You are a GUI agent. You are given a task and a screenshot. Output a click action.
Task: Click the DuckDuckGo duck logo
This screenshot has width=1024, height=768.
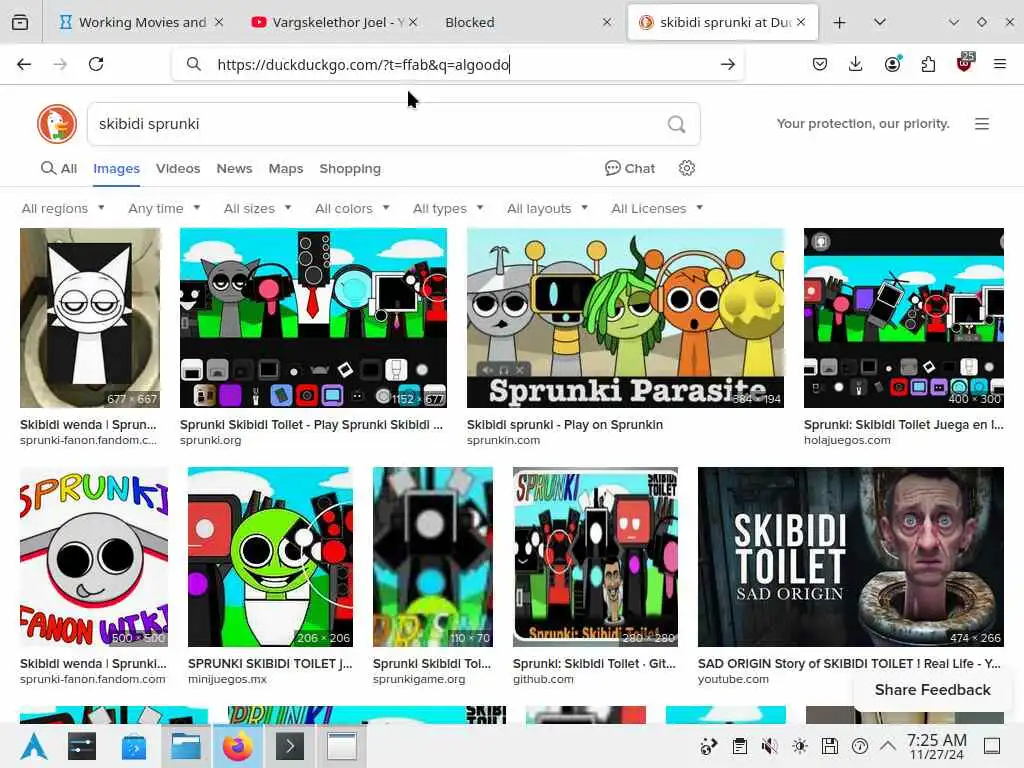(57, 124)
